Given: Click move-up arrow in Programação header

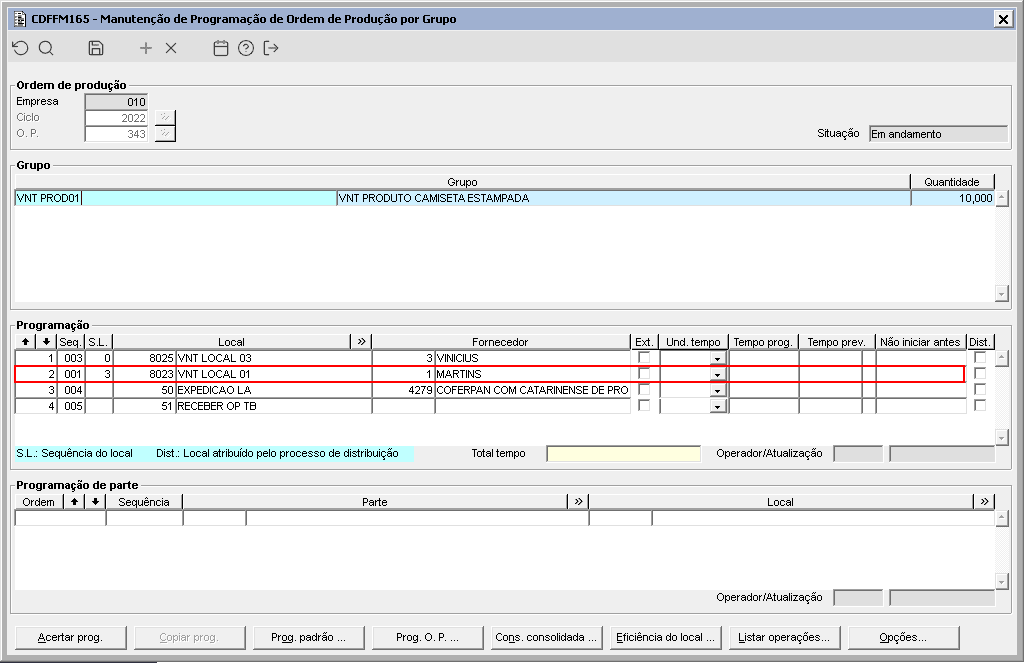Looking at the screenshot, I should pyautogui.click(x=25, y=342).
